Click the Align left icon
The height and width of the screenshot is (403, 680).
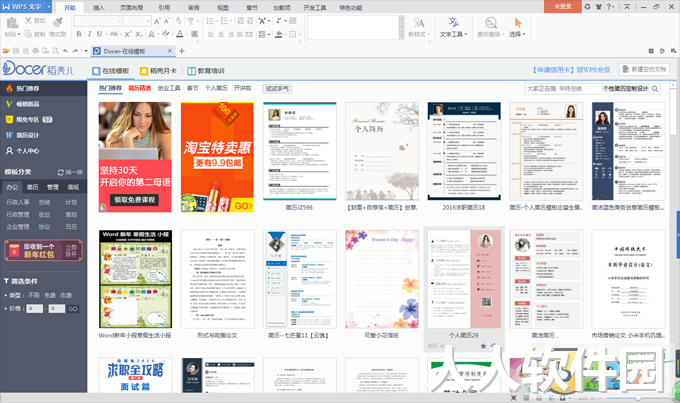tap(211, 34)
